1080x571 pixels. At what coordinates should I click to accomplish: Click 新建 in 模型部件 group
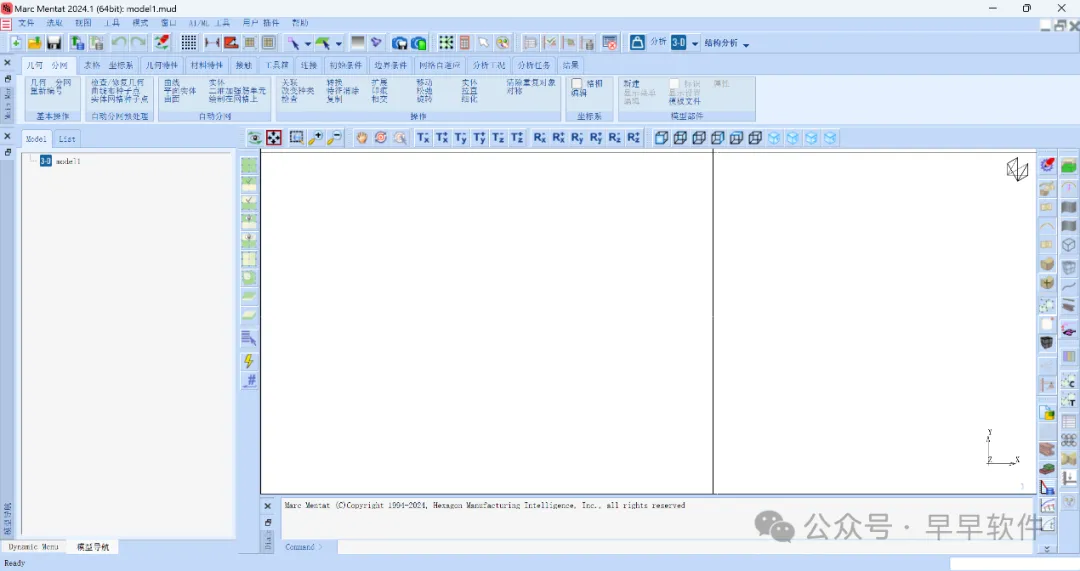coord(632,83)
